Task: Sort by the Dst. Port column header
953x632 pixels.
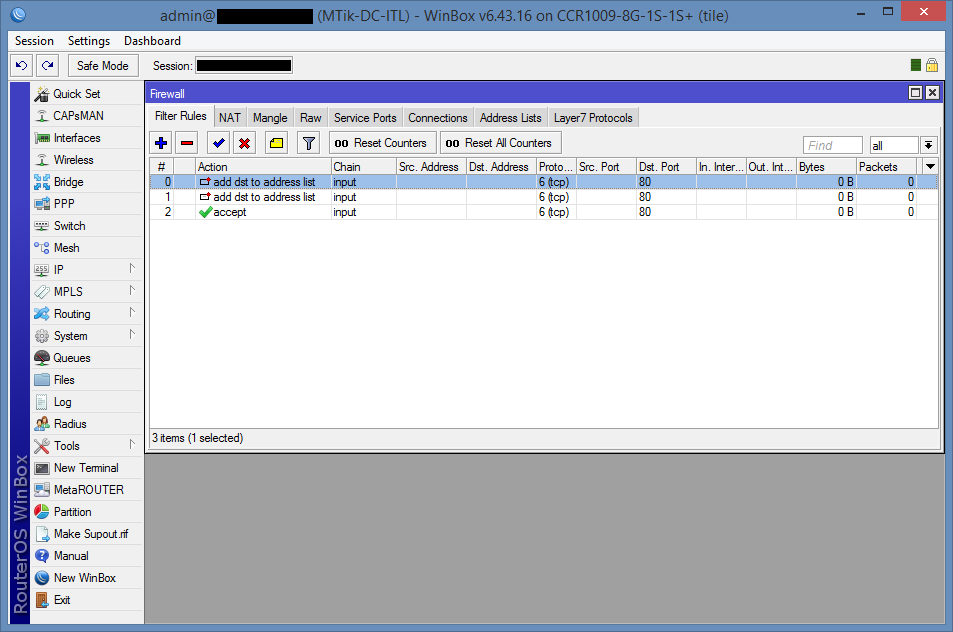Action: pyautogui.click(x=666, y=167)
